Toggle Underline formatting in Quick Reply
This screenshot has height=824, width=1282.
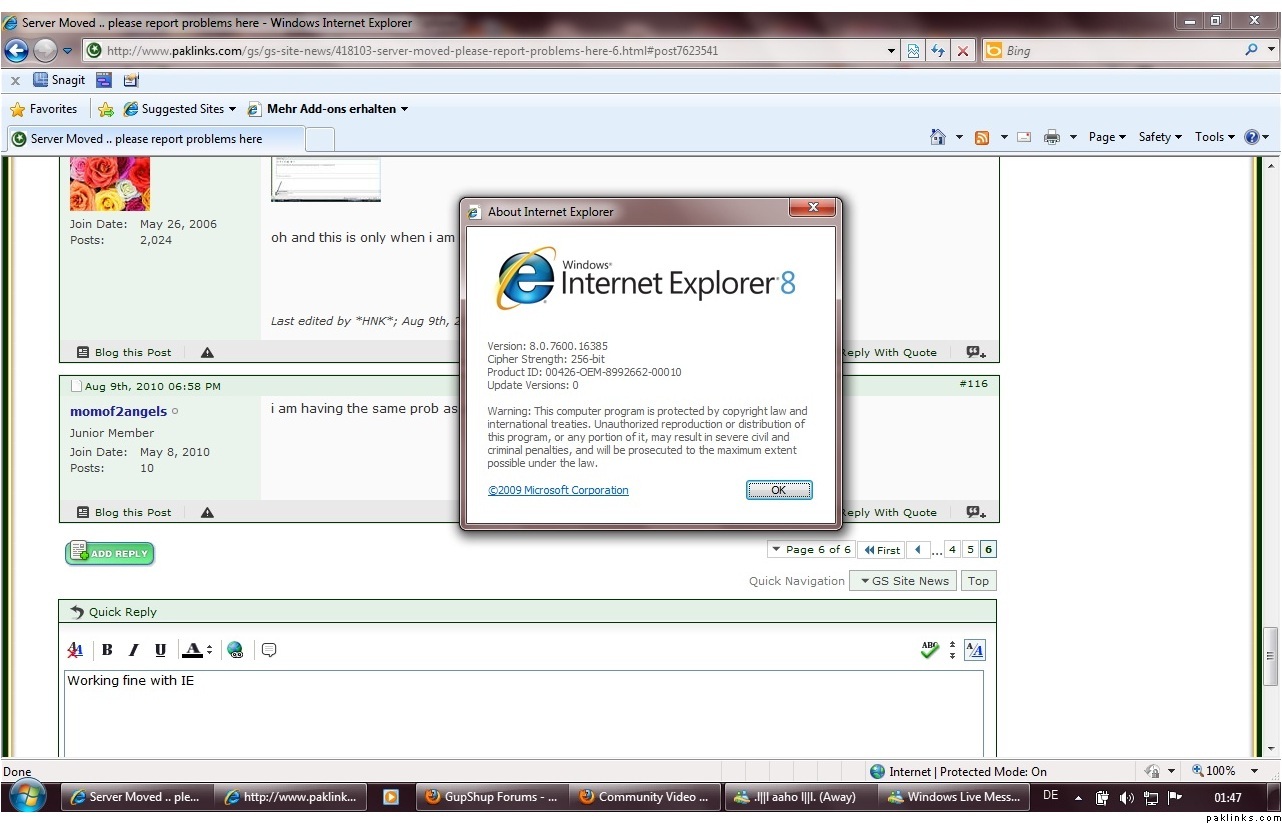pos(160,650)
